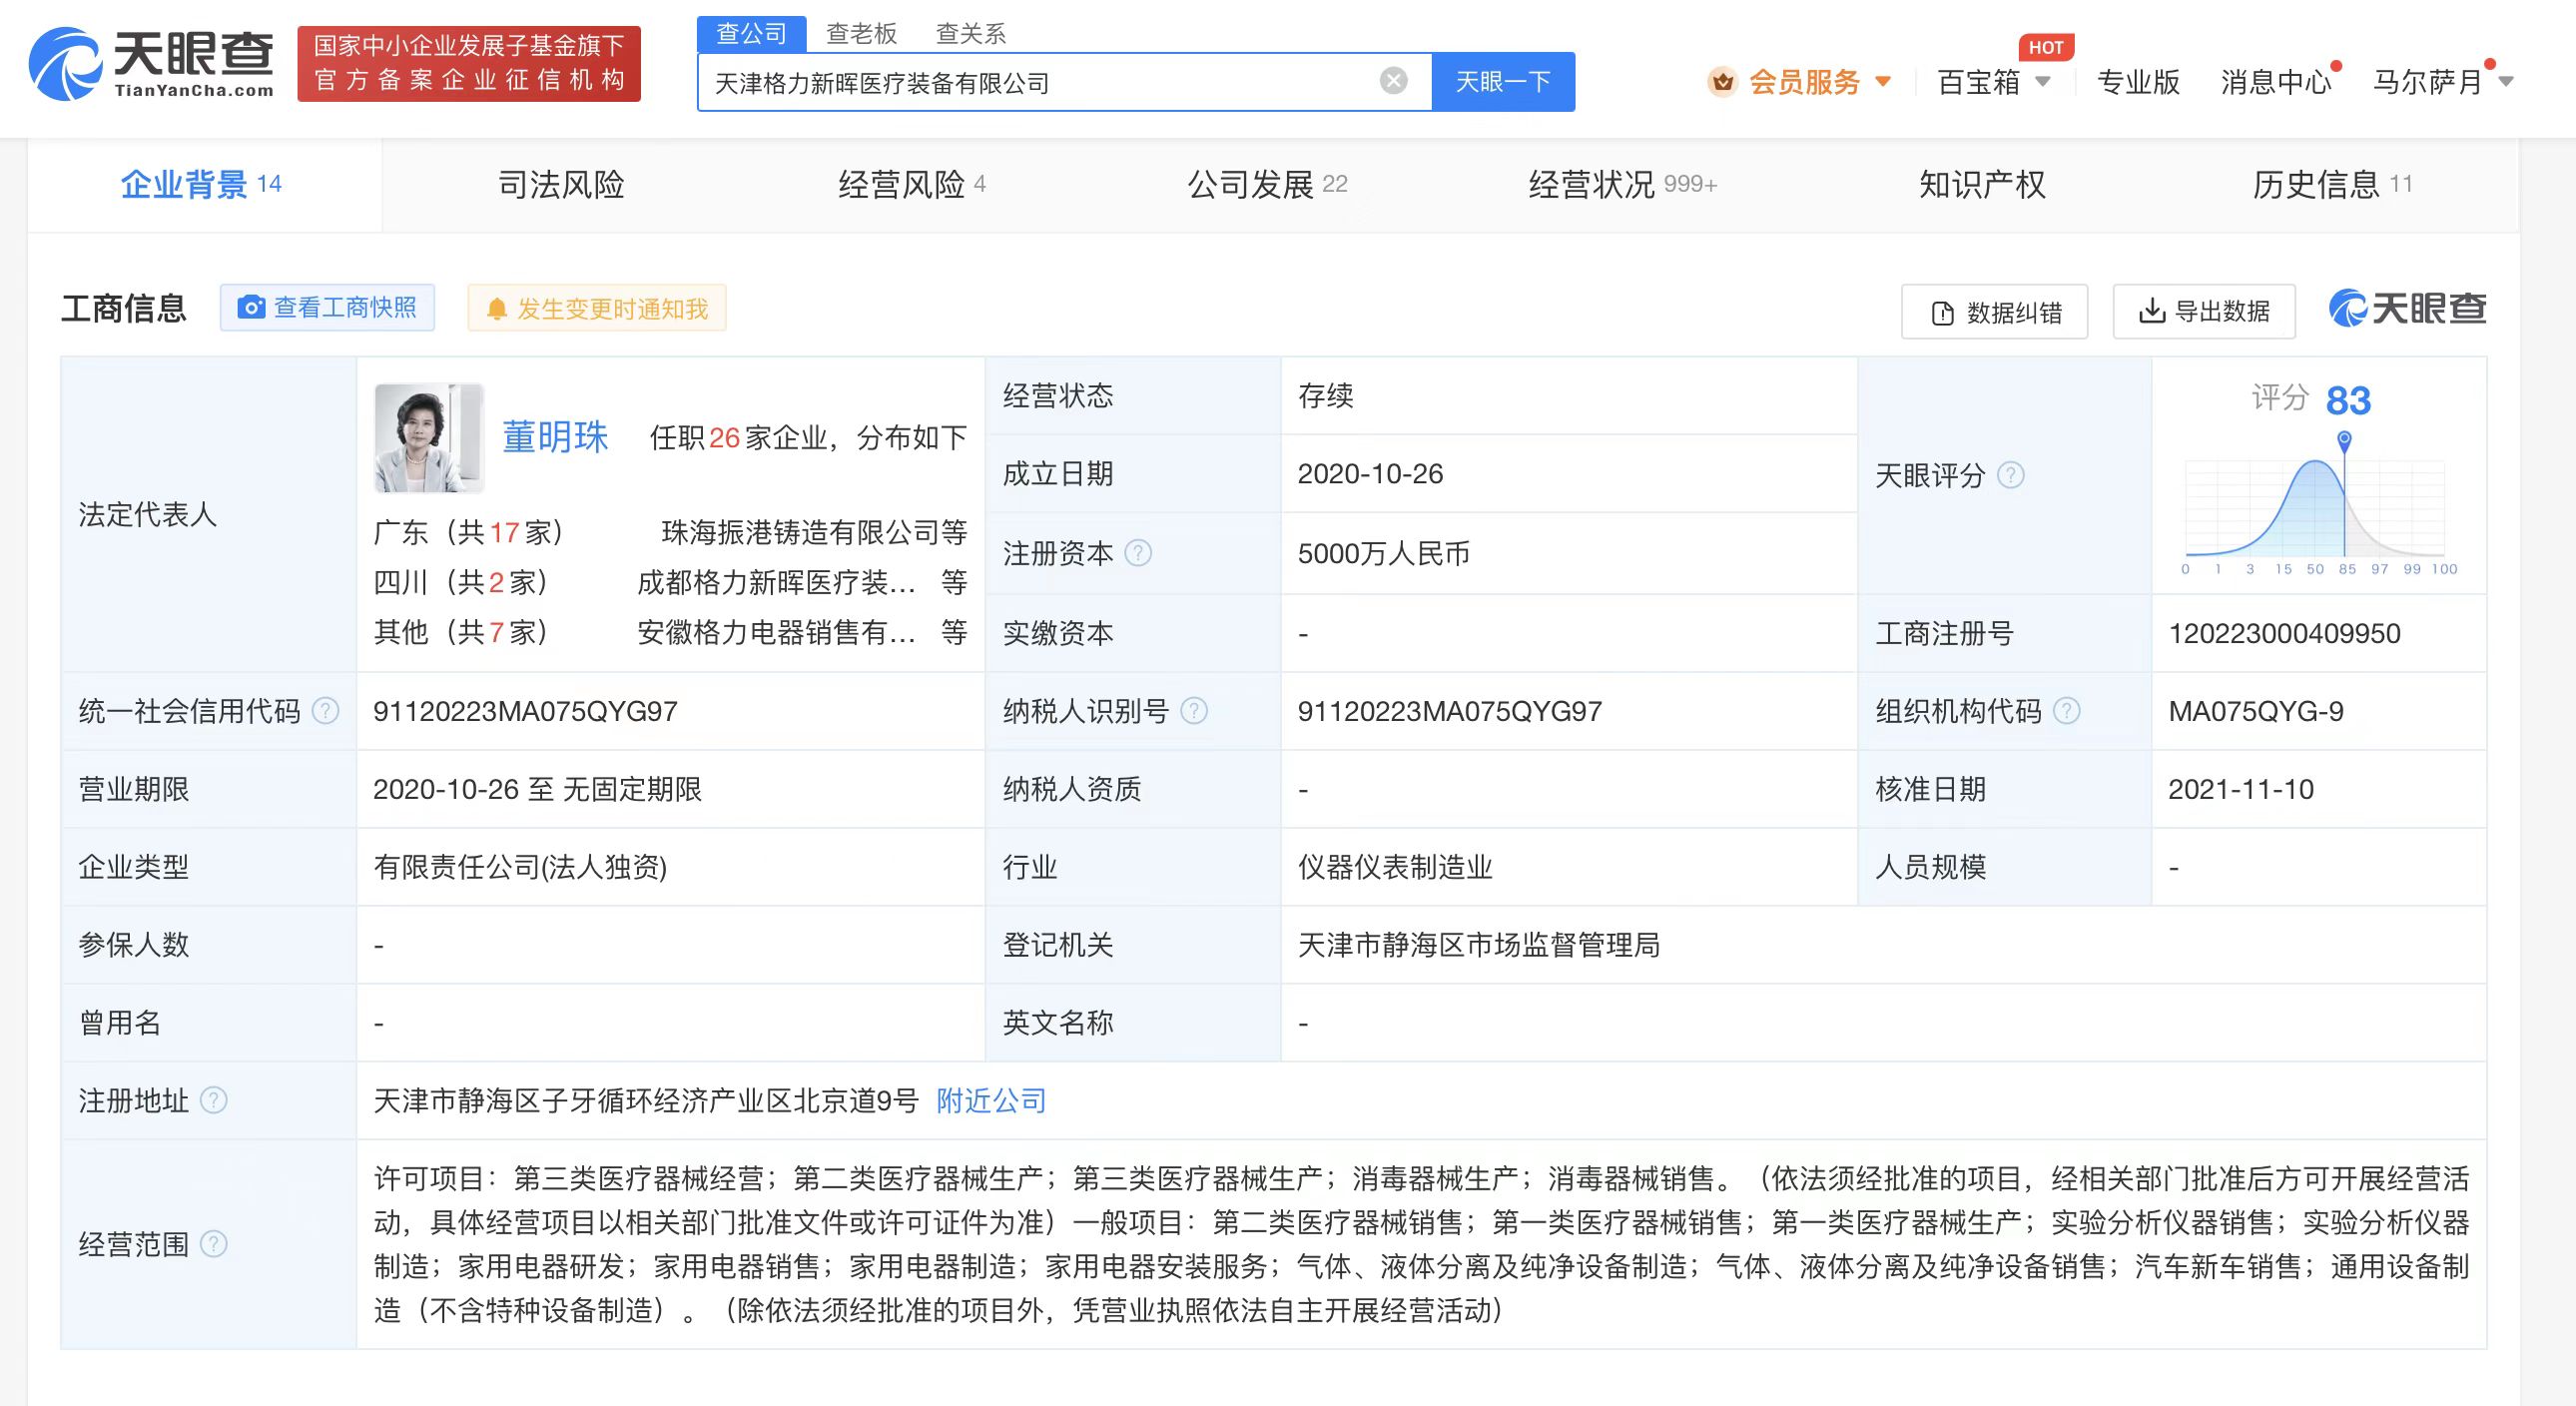Viewport: 2576px width, 1406px height.
Task: Click the HOT badge above 百宝箱
Action: (2046, 47)
